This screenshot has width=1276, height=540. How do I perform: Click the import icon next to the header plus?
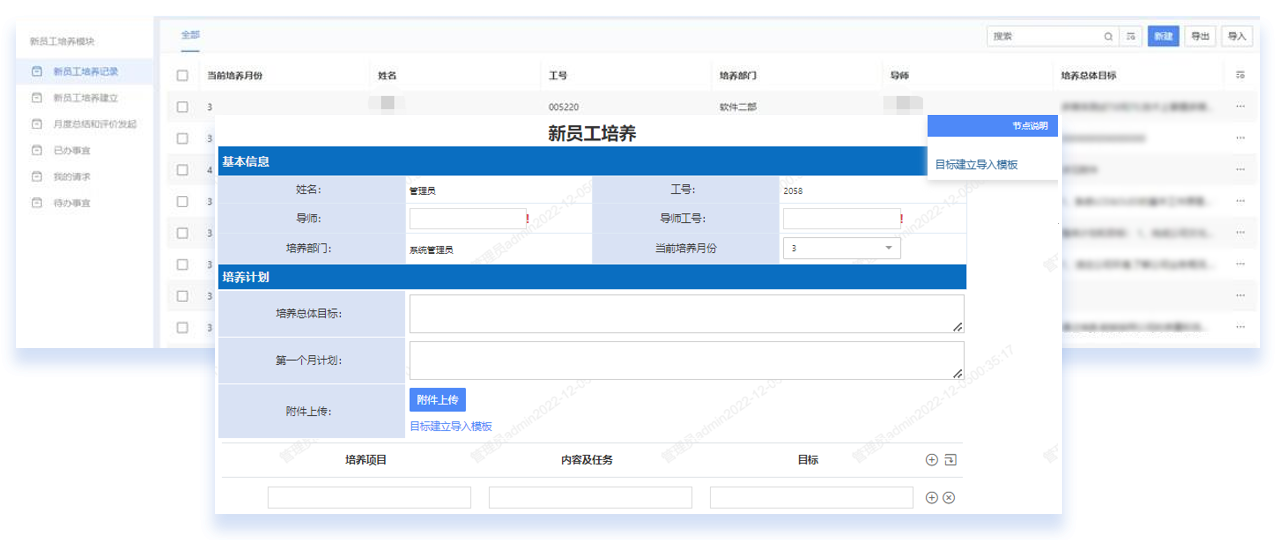pos(950,460)
